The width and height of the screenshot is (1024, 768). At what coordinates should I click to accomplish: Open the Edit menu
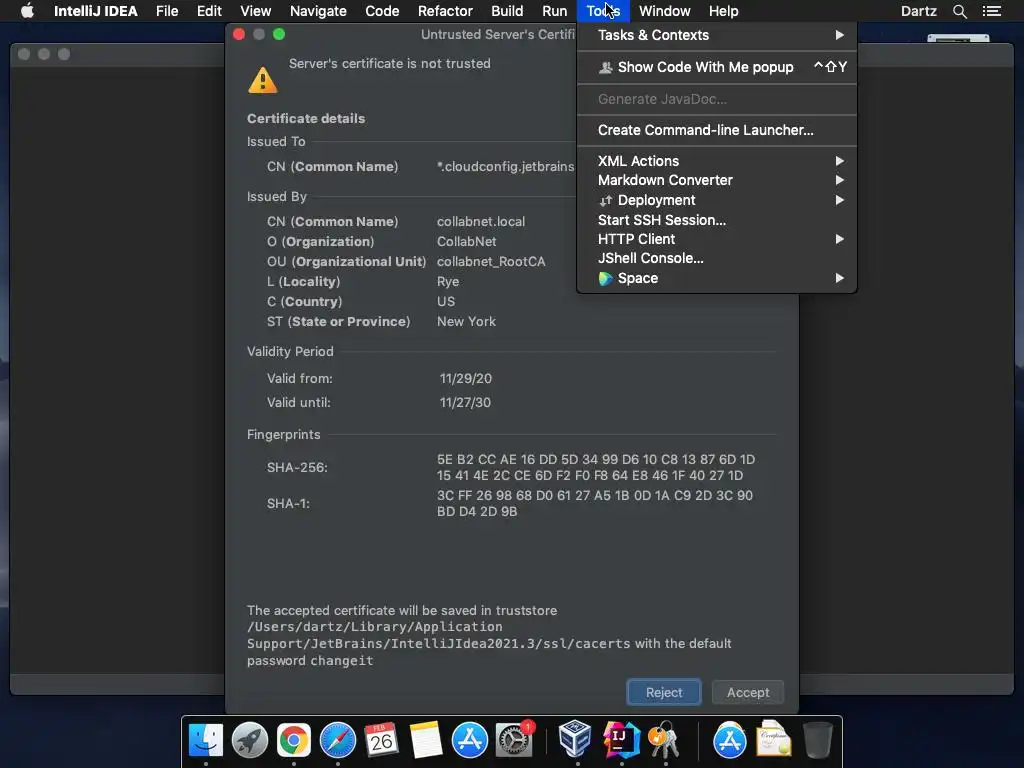pyautogui.click(x=209, y=11)
